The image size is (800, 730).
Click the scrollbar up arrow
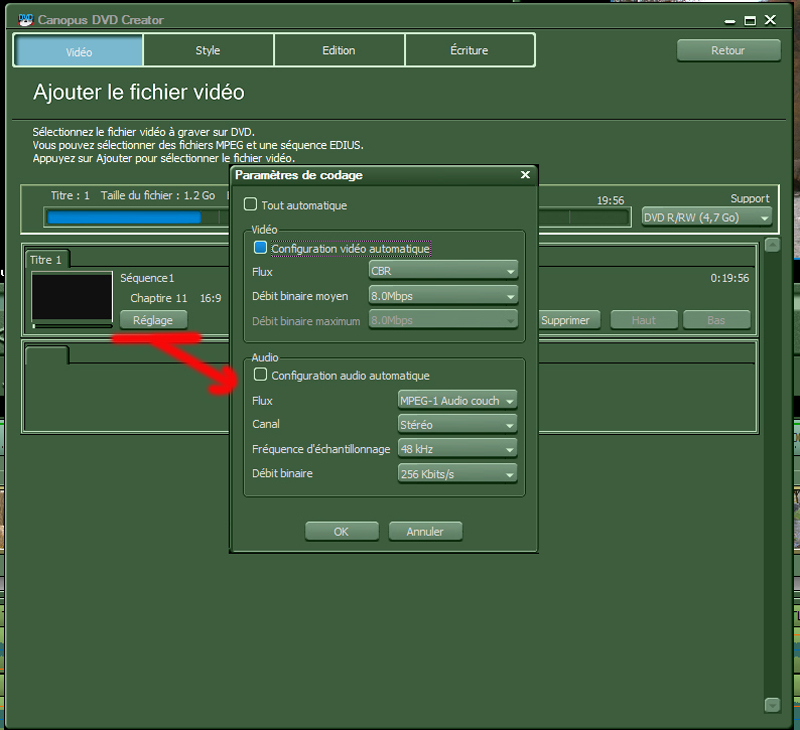point(772,245)
